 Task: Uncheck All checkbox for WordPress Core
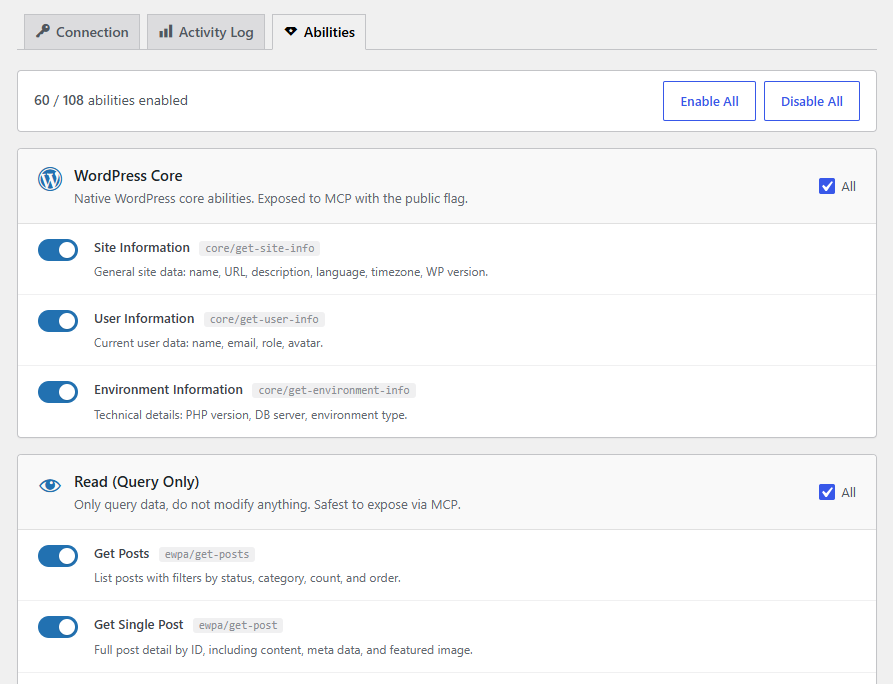point(827,186)
